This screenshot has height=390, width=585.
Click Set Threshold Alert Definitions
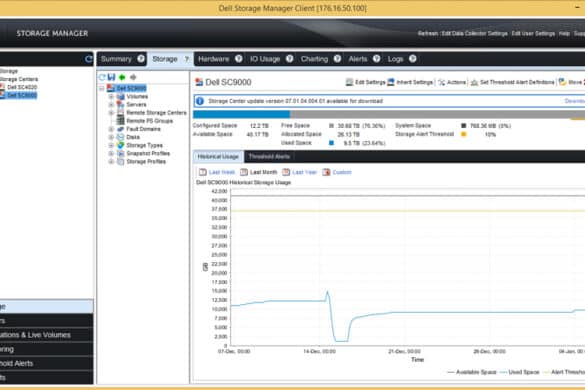coord(513,82)
